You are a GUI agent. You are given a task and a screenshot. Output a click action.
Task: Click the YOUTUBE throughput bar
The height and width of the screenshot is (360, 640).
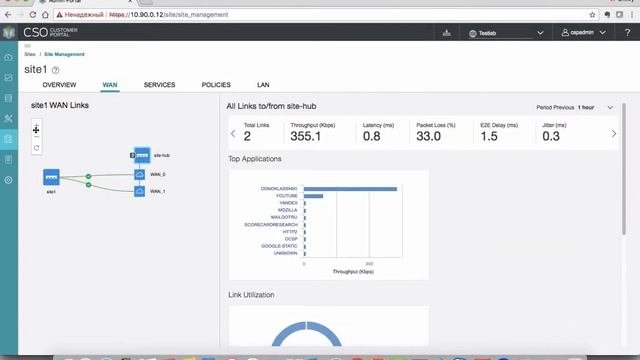[313, 196]
